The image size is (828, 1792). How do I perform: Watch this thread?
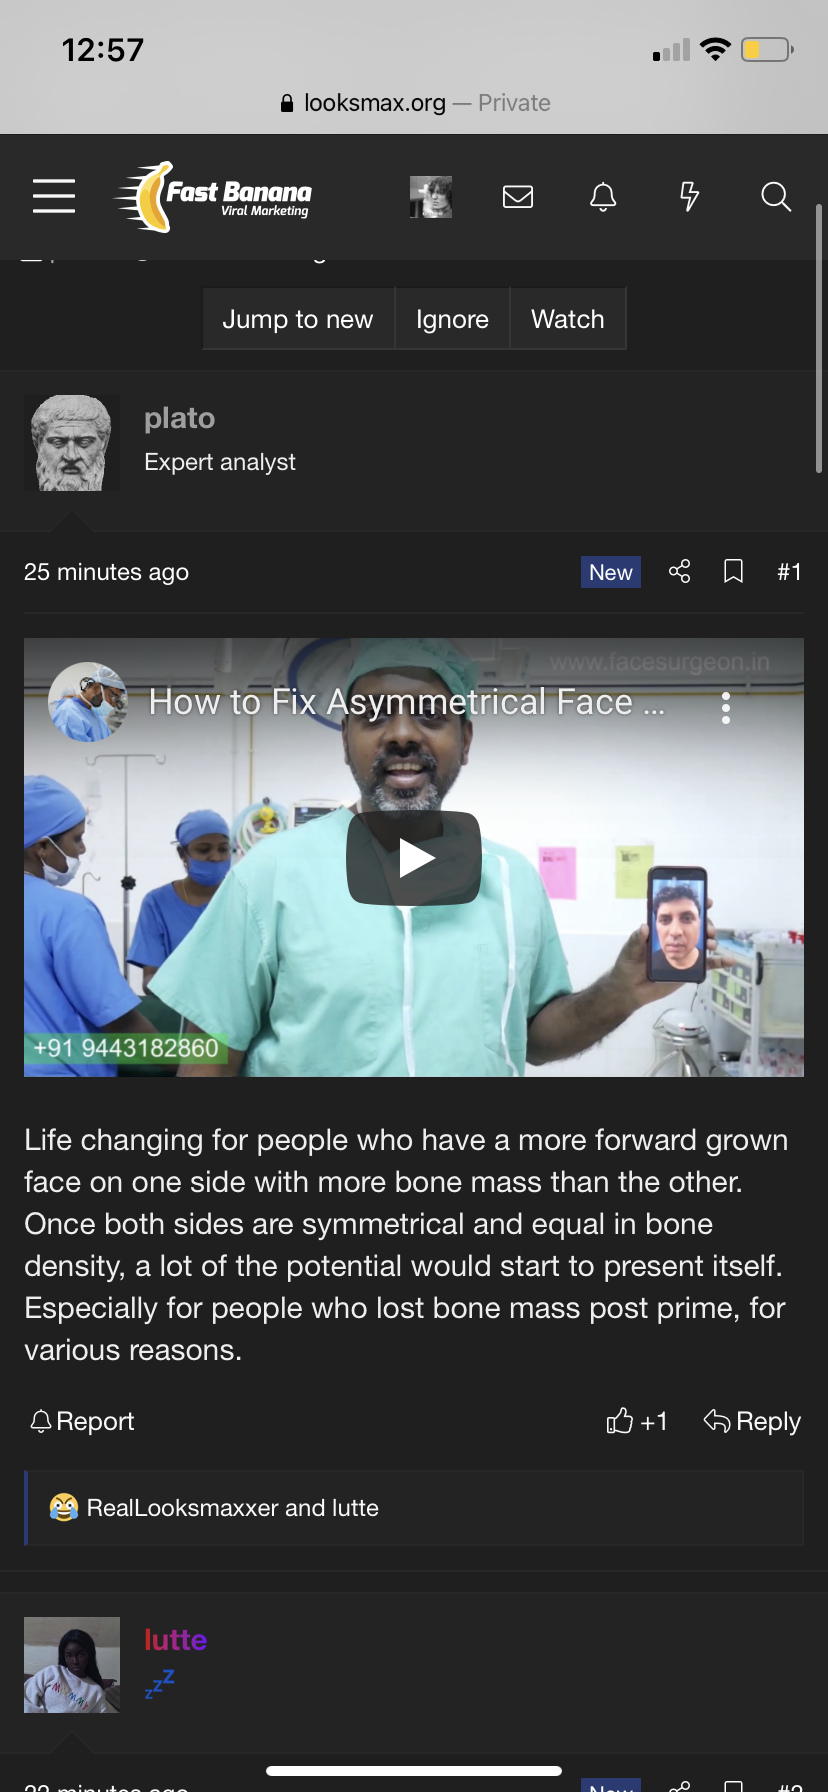(568, 319)
